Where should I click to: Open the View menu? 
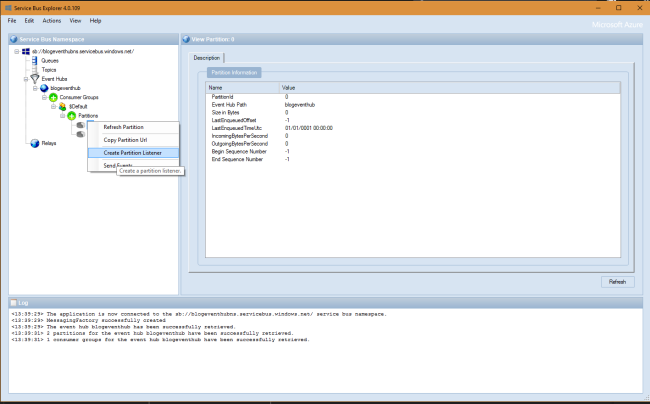(x=75, y=21)
